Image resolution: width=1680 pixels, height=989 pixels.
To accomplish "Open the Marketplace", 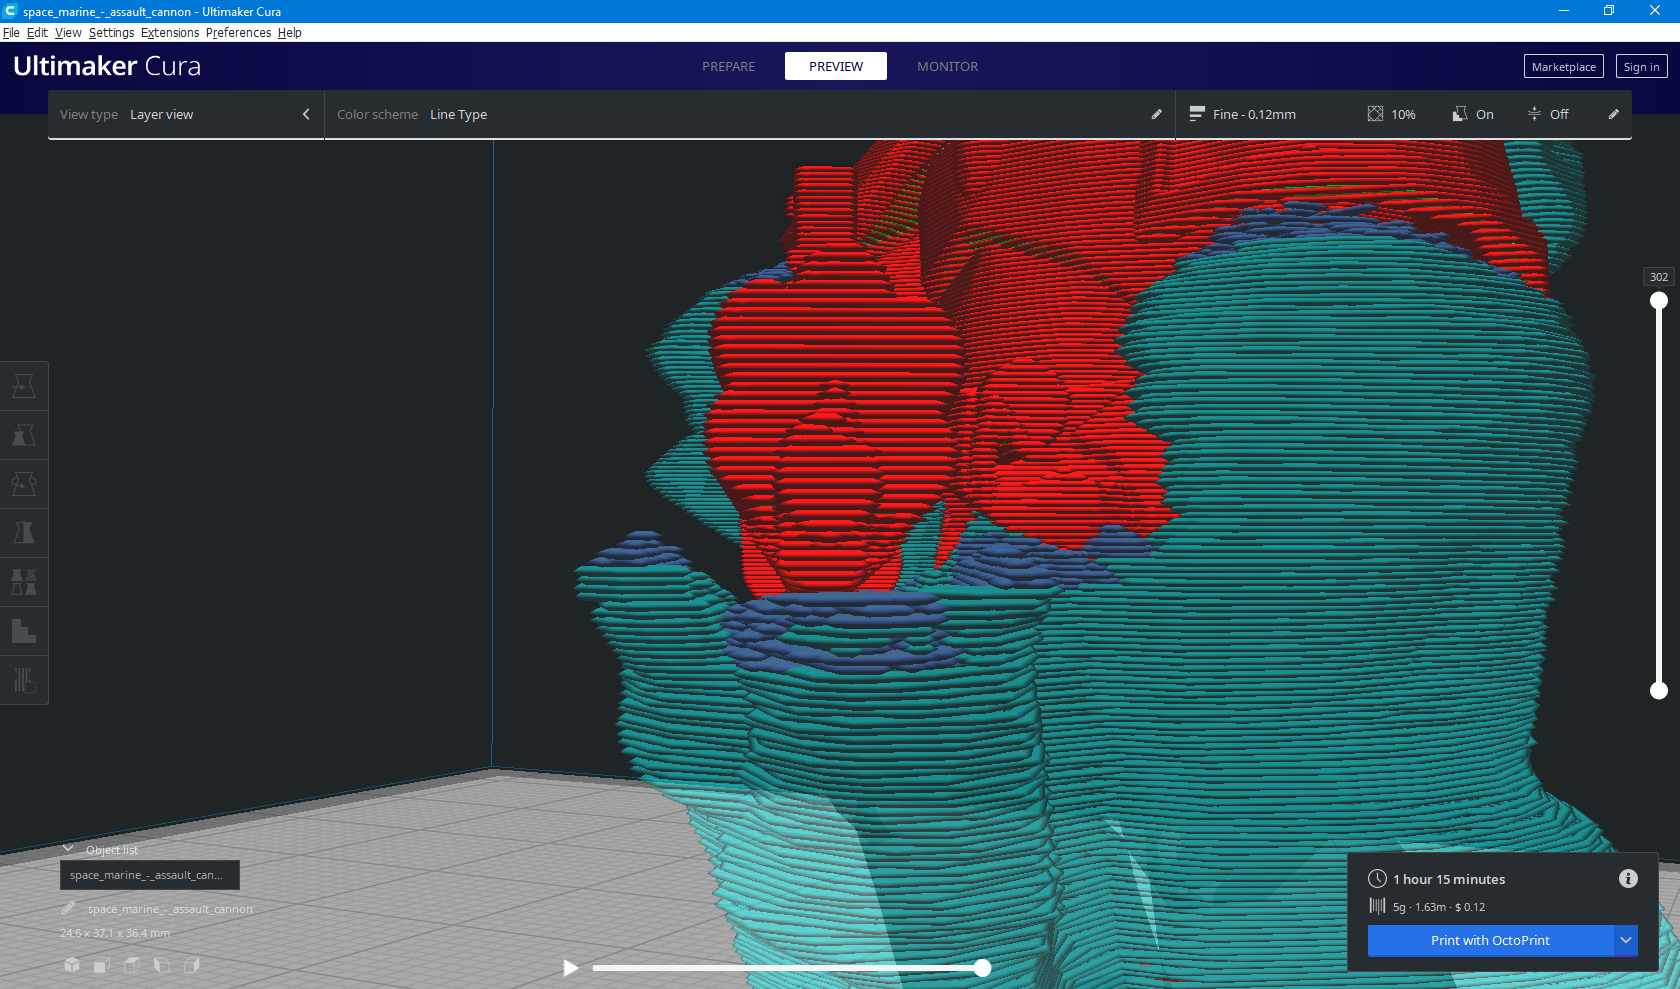I will pos(1564,66).
